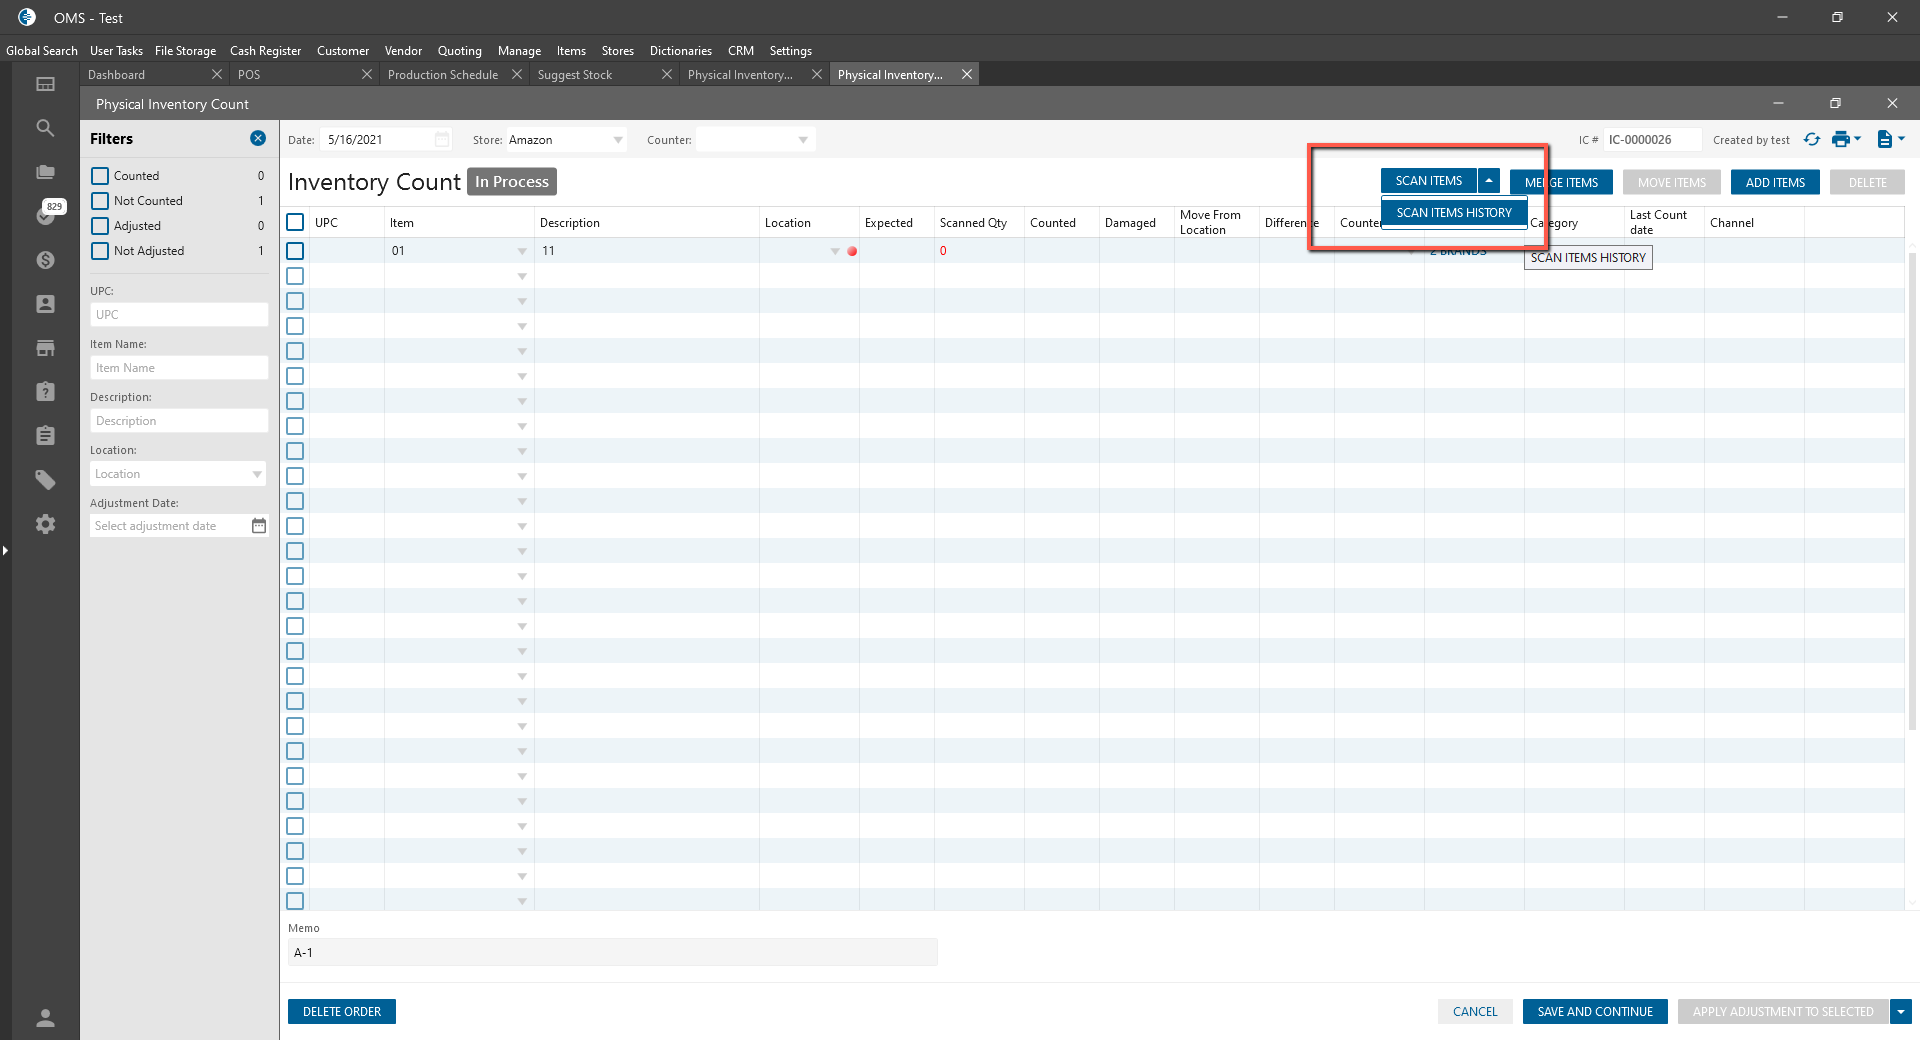Check the select-all checkbox in table header
Image resolution: width=1920 pixels, height=1040 pixels.
295,222
